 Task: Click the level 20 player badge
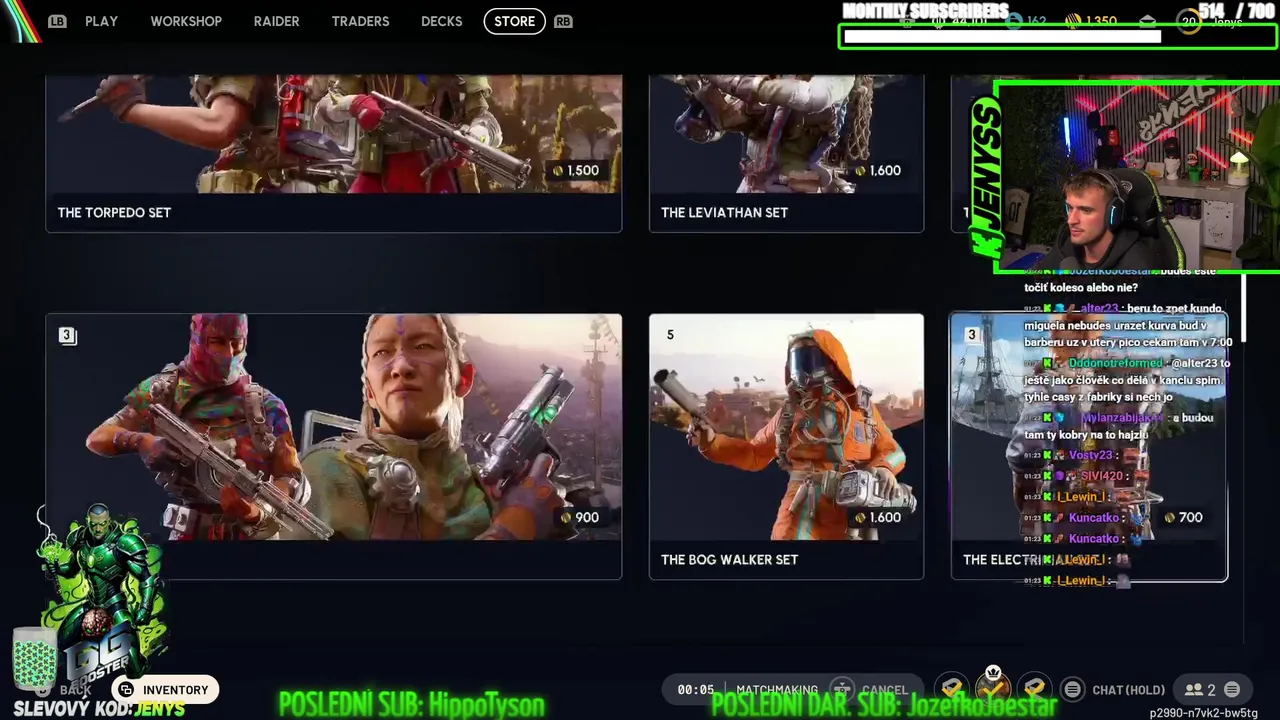pyautogui.click(x=1189, y=21)
